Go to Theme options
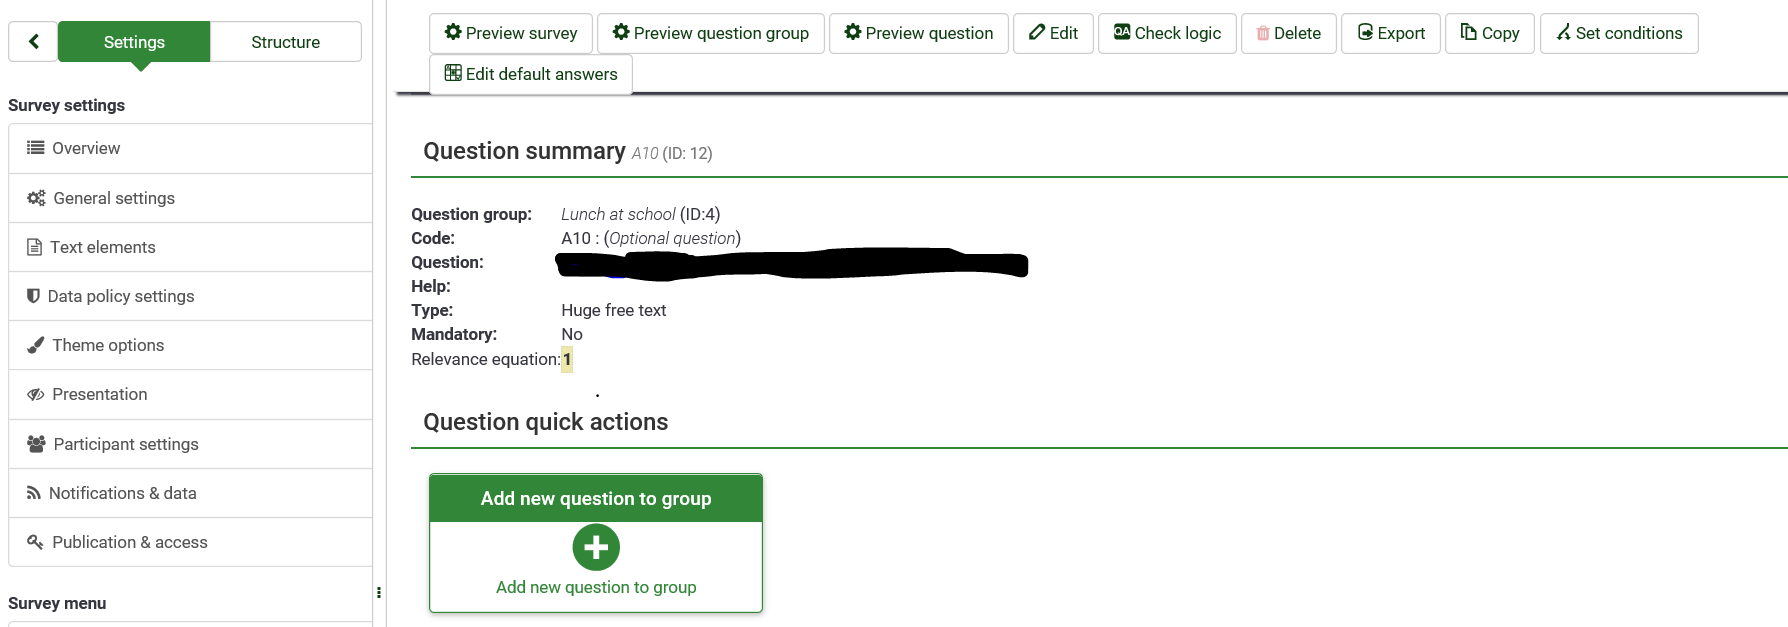1788x627 pixels. pyautogui.click(x=190, y=345)
